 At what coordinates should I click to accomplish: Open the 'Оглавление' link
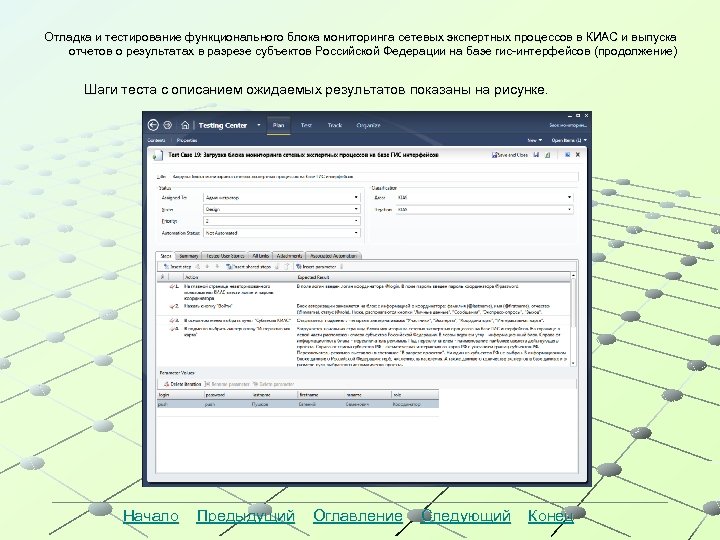point(358,516)
